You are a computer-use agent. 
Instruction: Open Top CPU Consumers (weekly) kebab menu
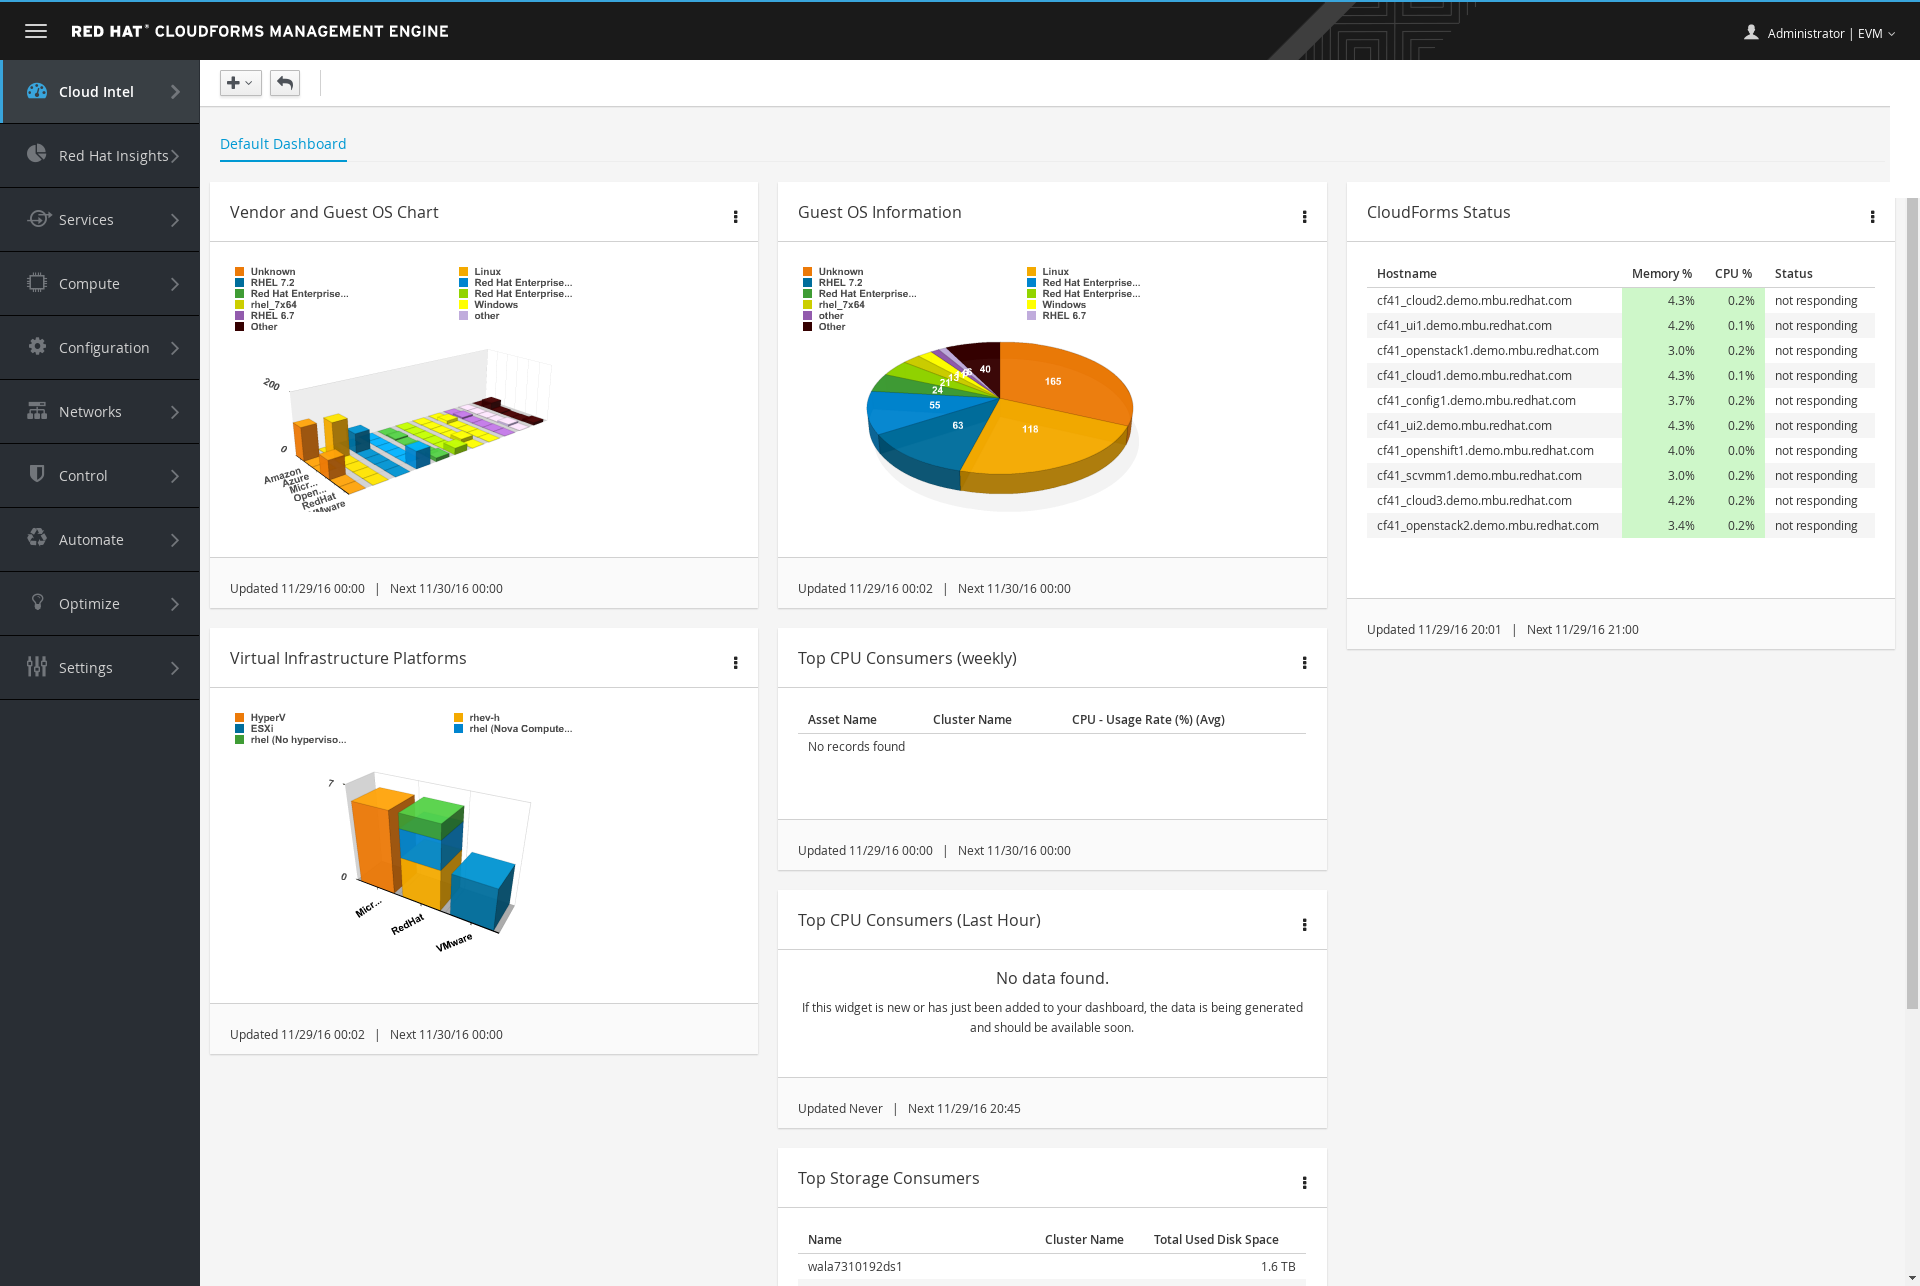point(1304,663)
